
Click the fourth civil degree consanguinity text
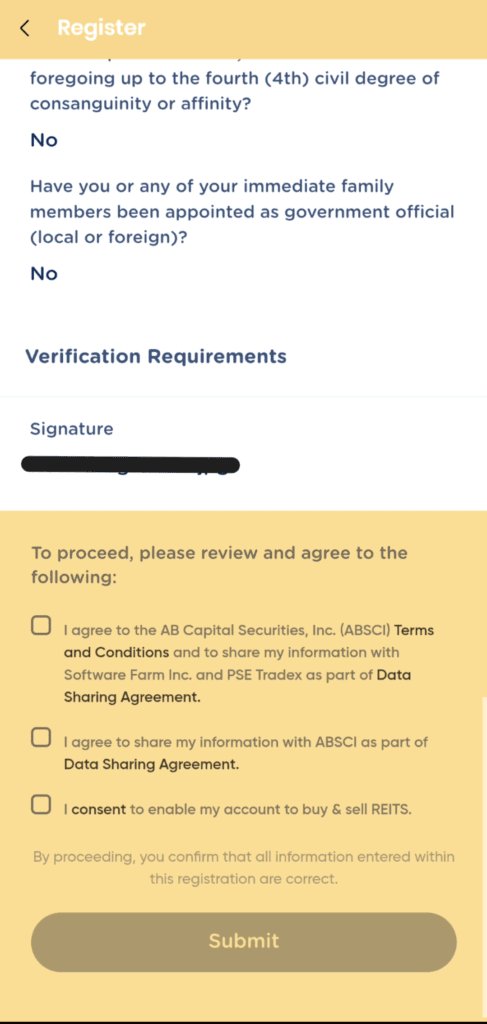tap(235, 91)
